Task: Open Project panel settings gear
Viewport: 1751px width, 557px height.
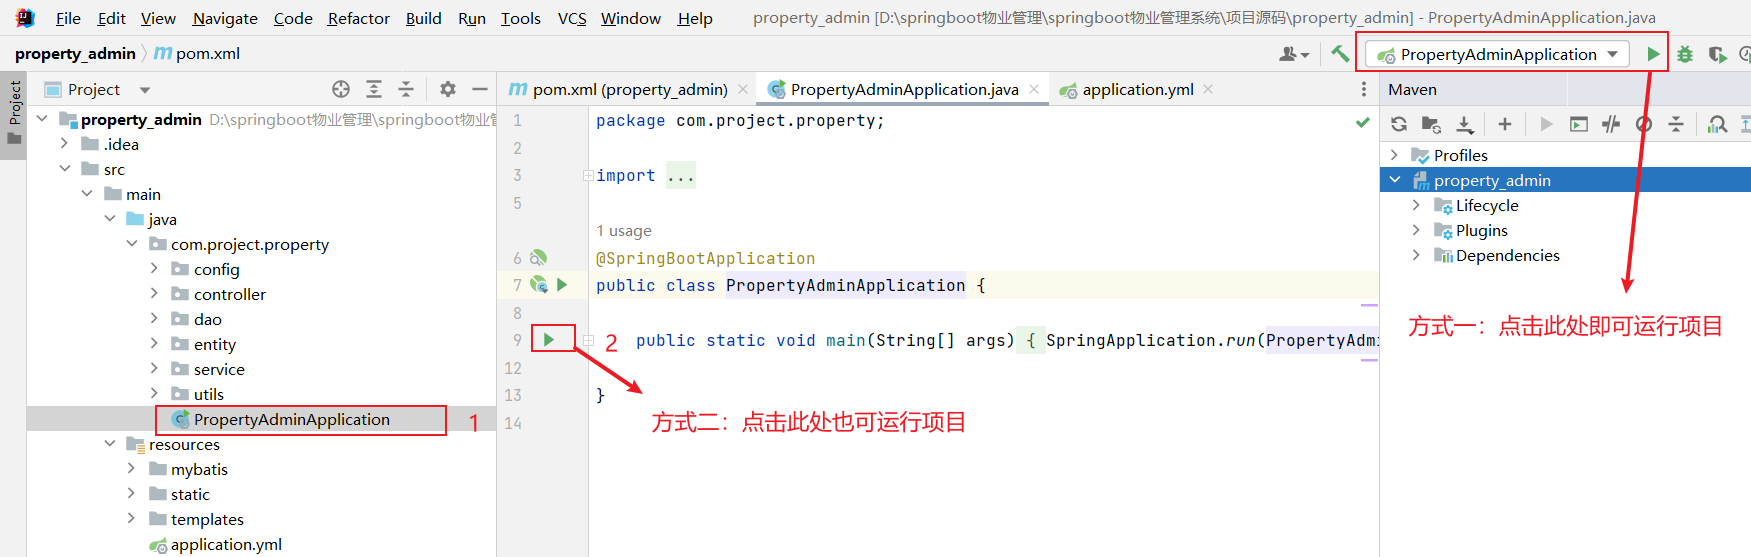Action: (x=448, y=89)
